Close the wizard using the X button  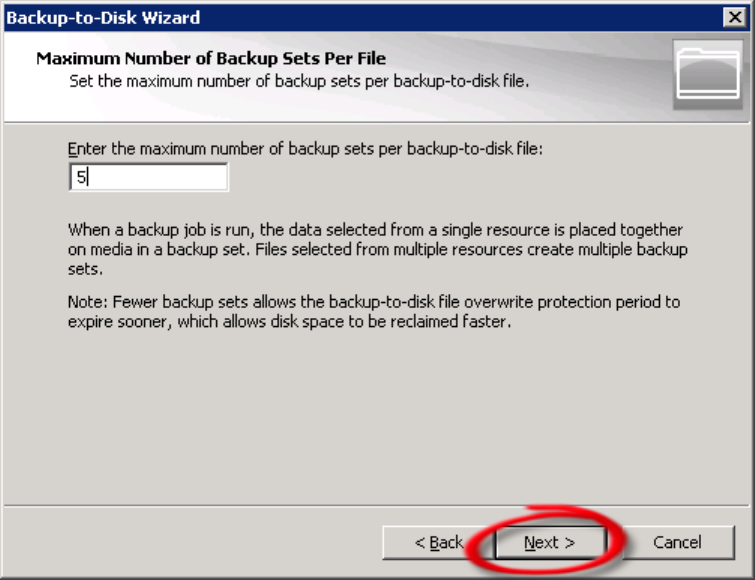pyautogui.click(x=734, y=18)
